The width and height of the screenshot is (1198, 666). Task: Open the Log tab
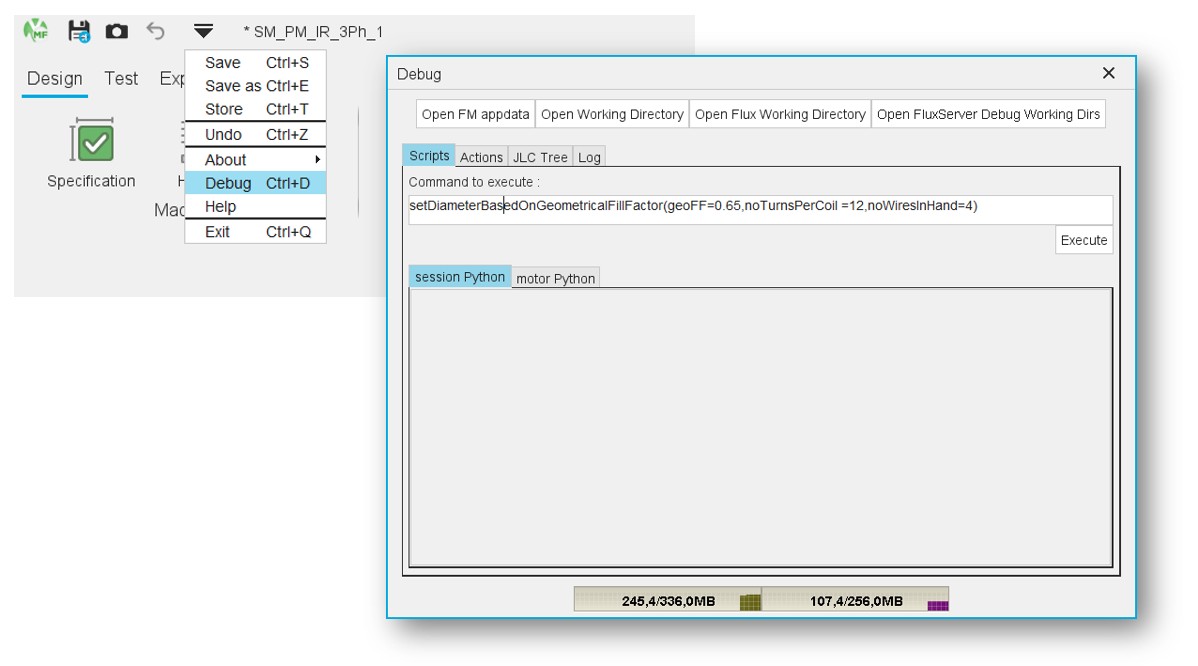[589, 157]
